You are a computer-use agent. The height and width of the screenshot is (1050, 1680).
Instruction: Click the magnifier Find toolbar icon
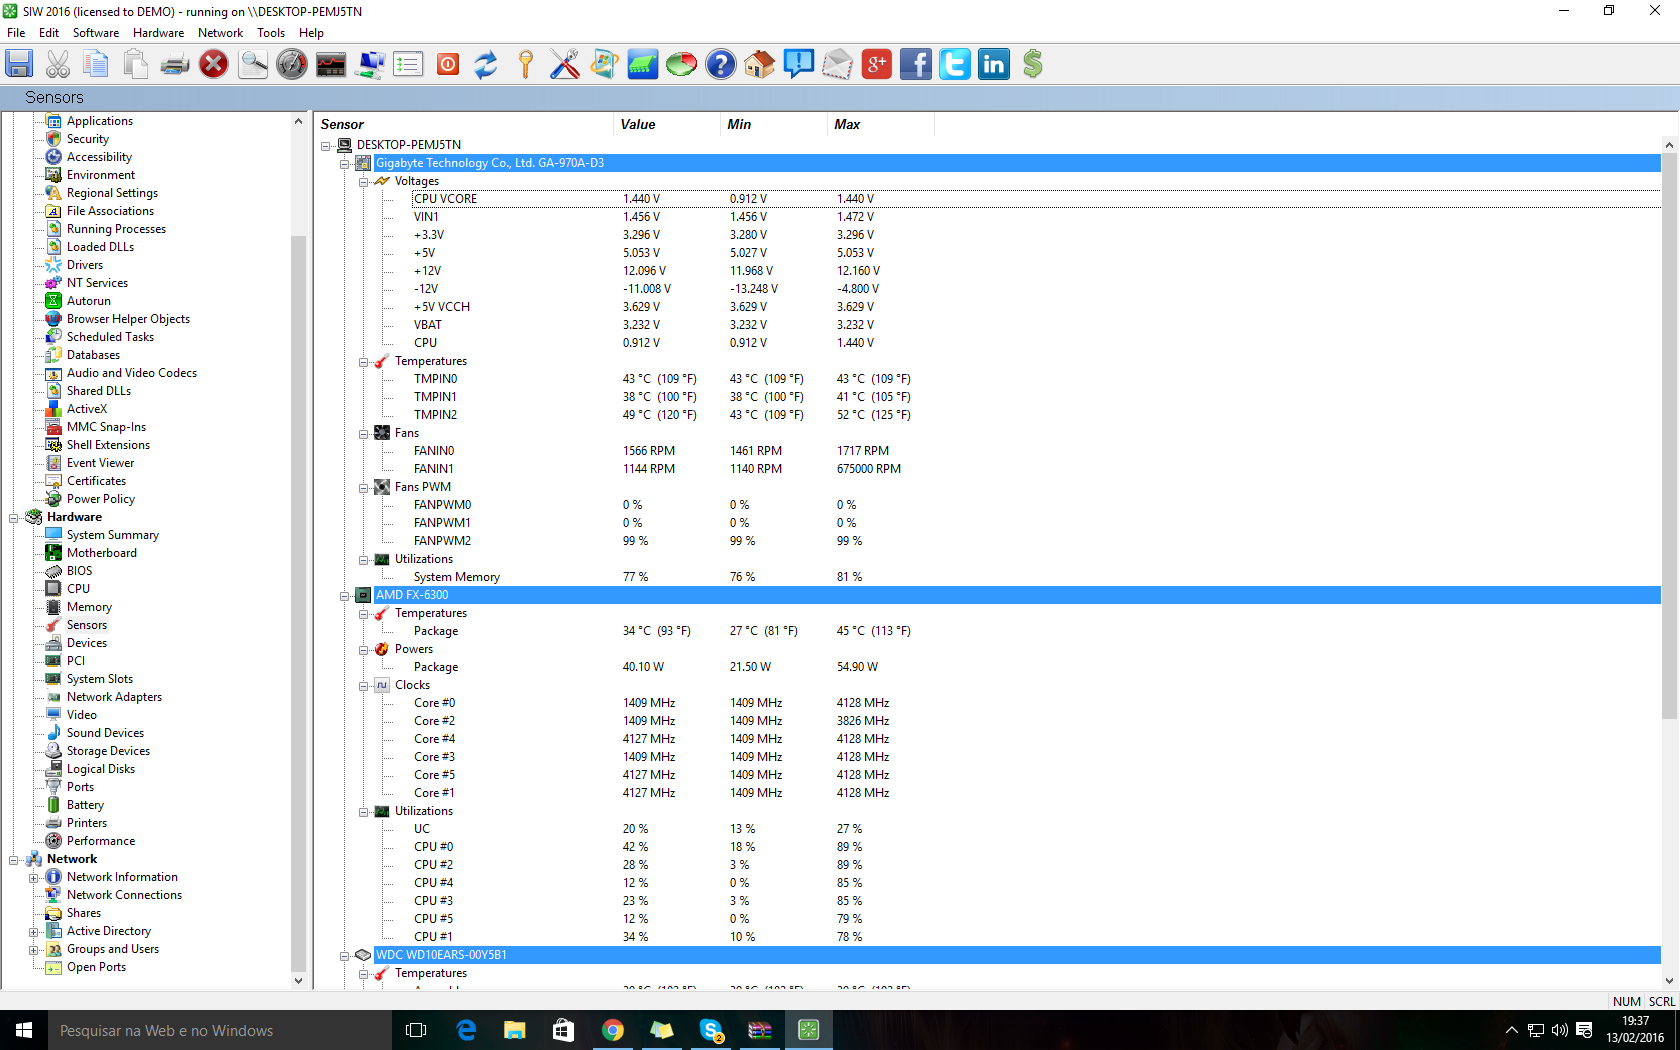[x=253, y=64]
